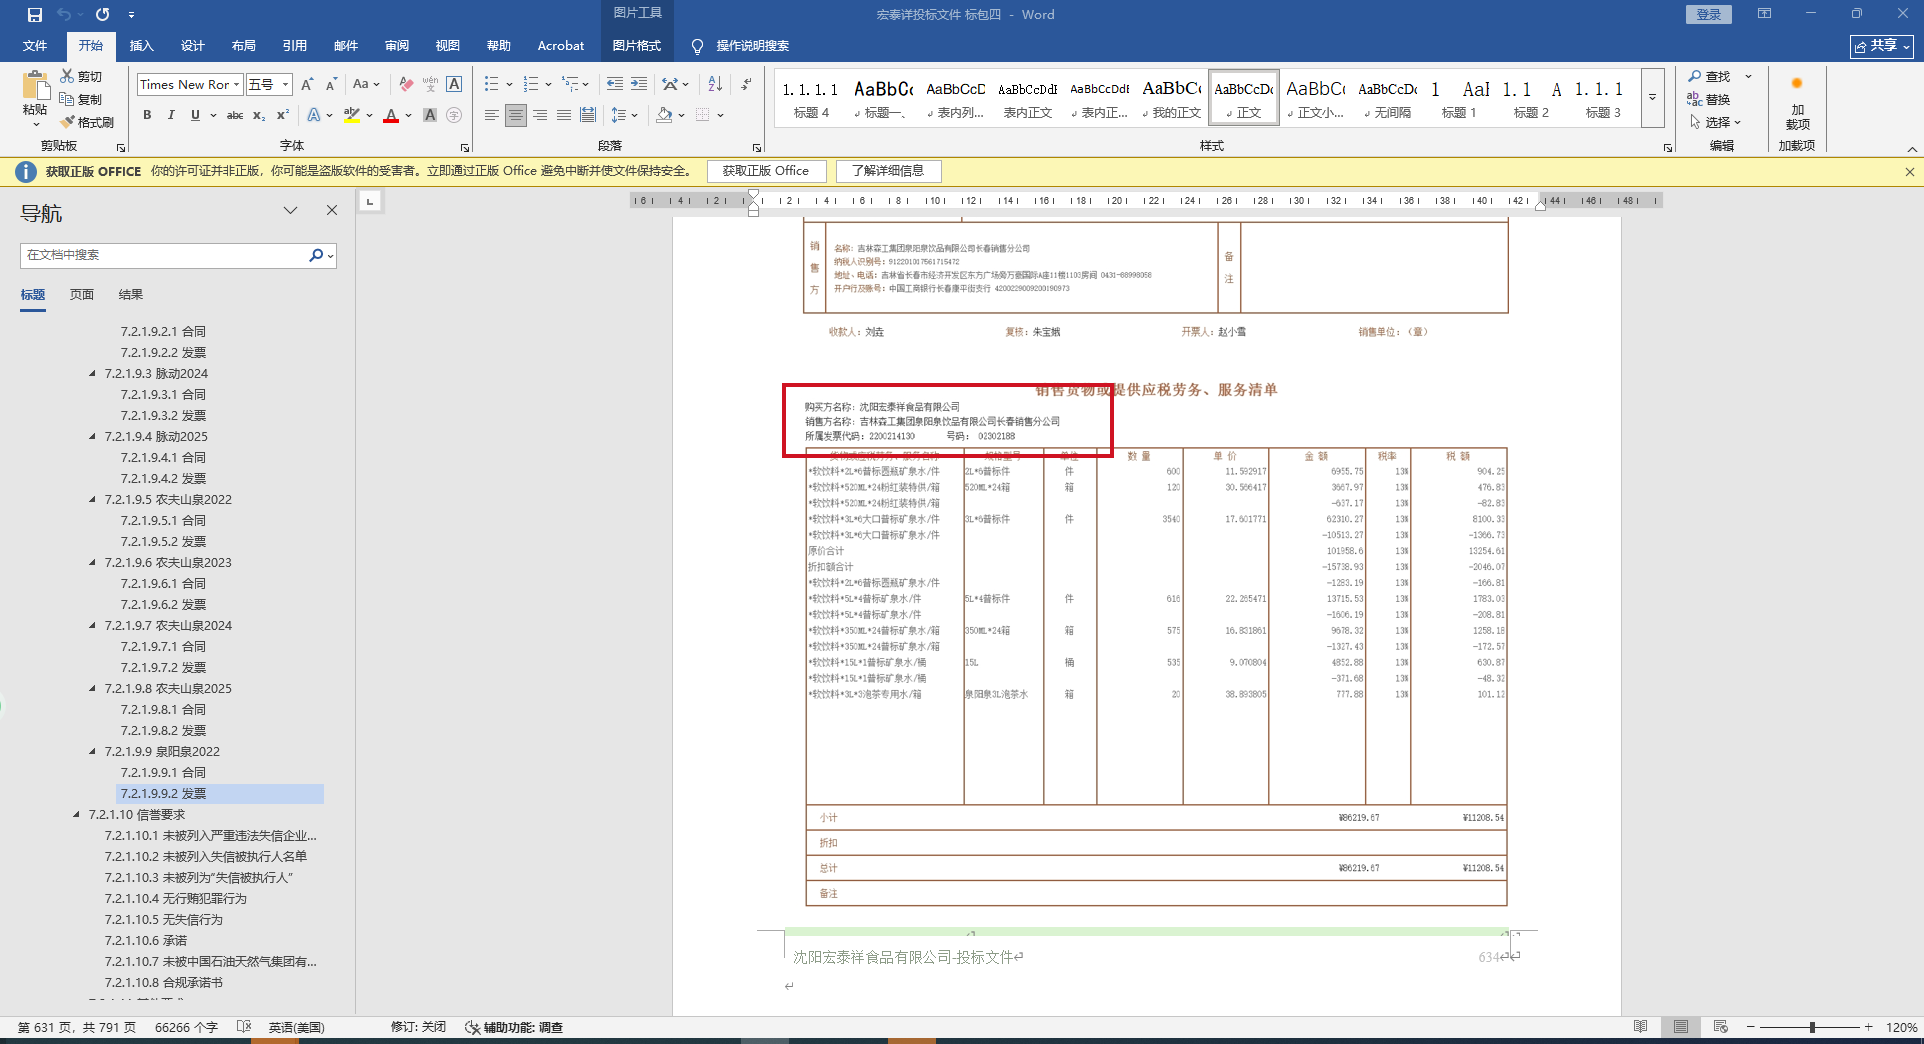Click the Sort icon in paragraph group
Screen dimensions: 1924x1044
point(715,84)
